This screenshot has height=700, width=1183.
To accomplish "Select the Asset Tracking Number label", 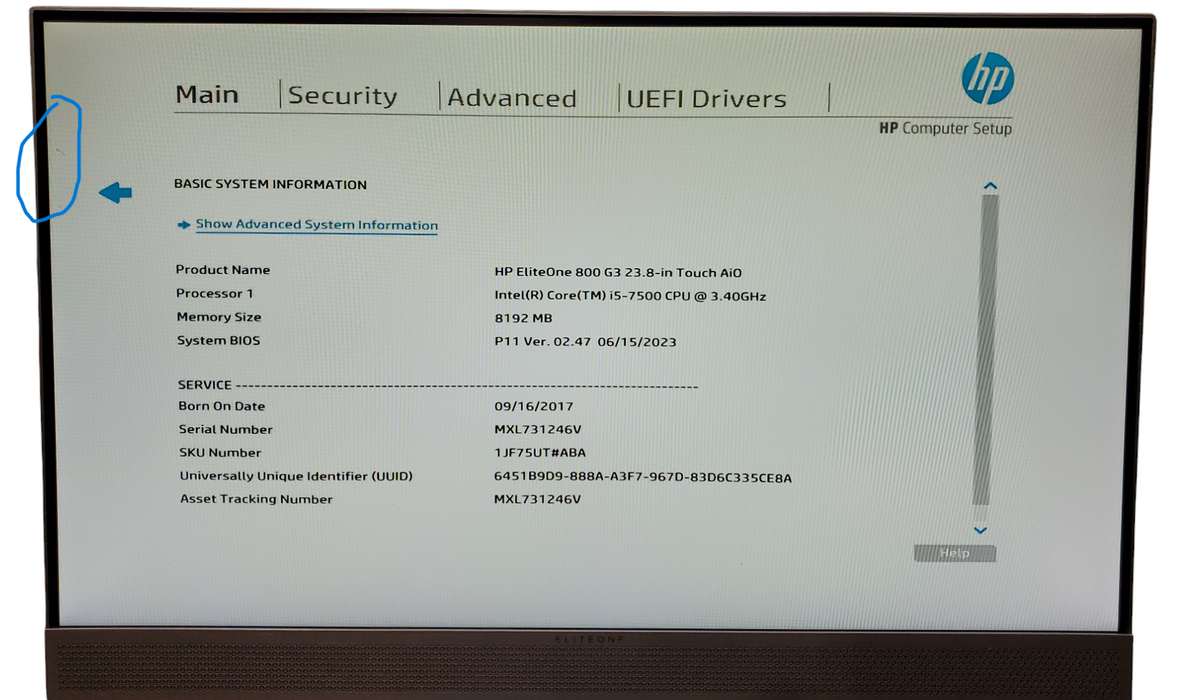I will tap(256, 499).
